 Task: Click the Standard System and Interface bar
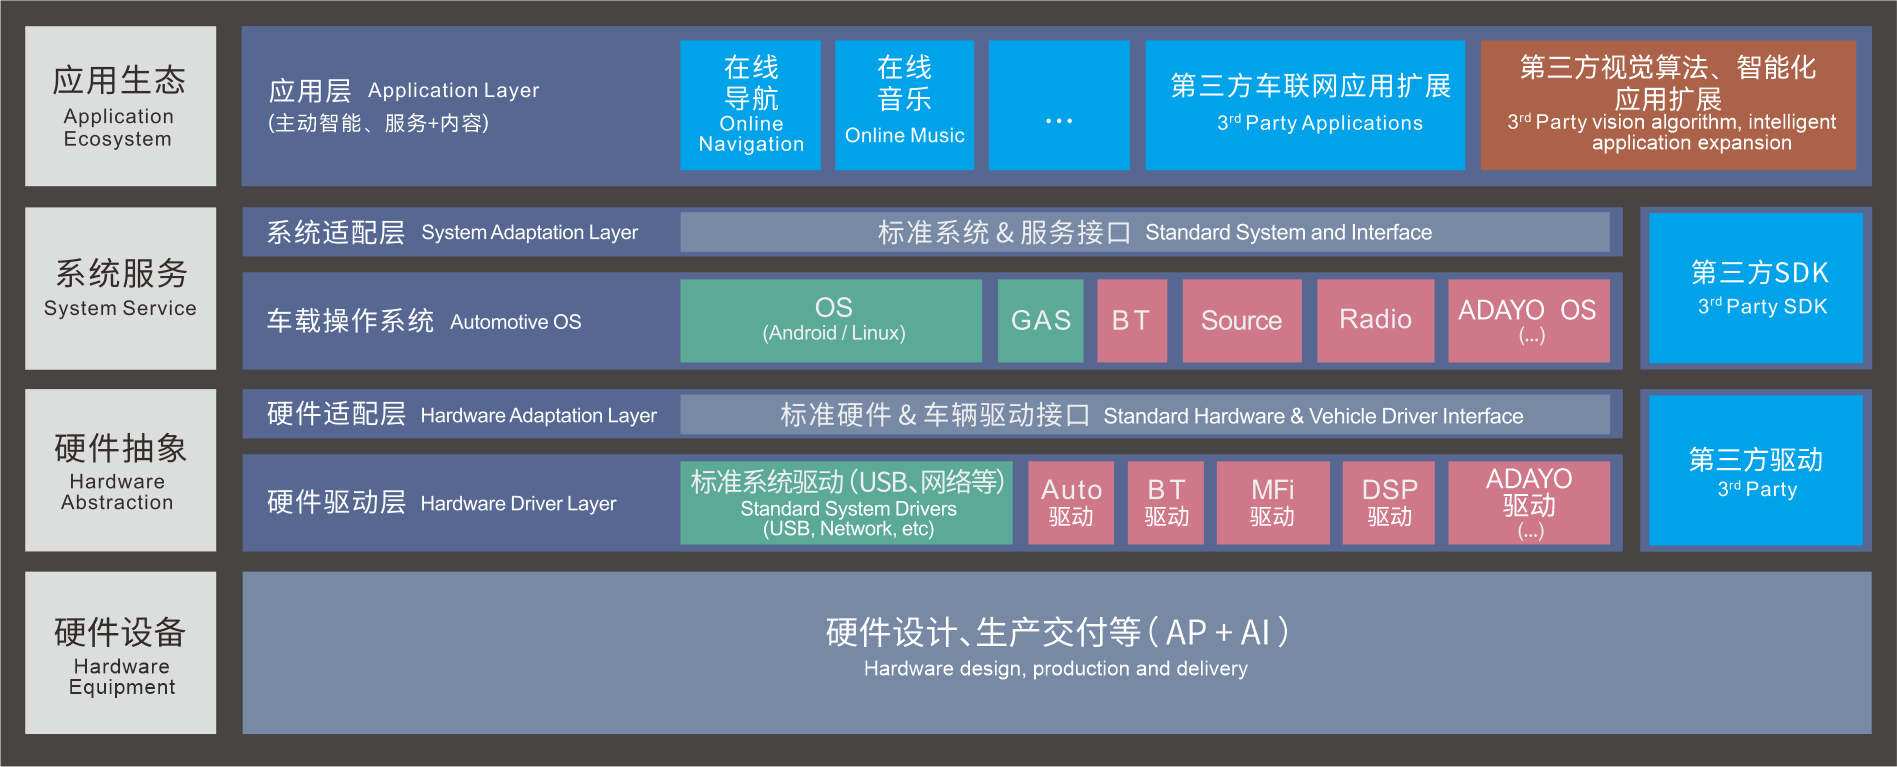pyautogui.click(x=1144, y=232)
